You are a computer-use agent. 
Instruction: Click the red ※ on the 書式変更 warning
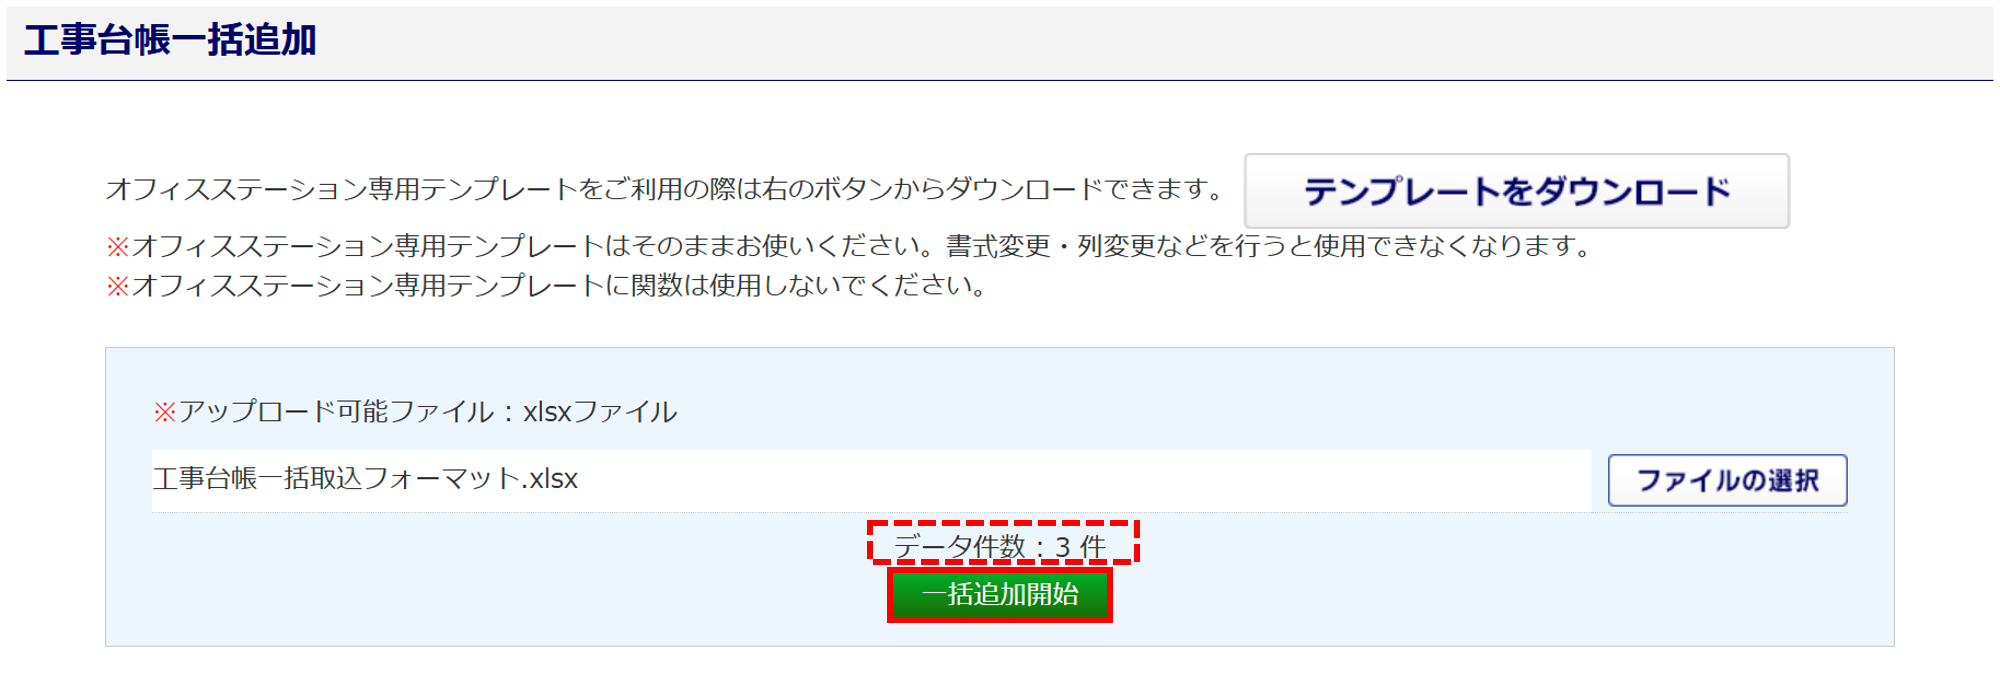(x=118, y=246)
